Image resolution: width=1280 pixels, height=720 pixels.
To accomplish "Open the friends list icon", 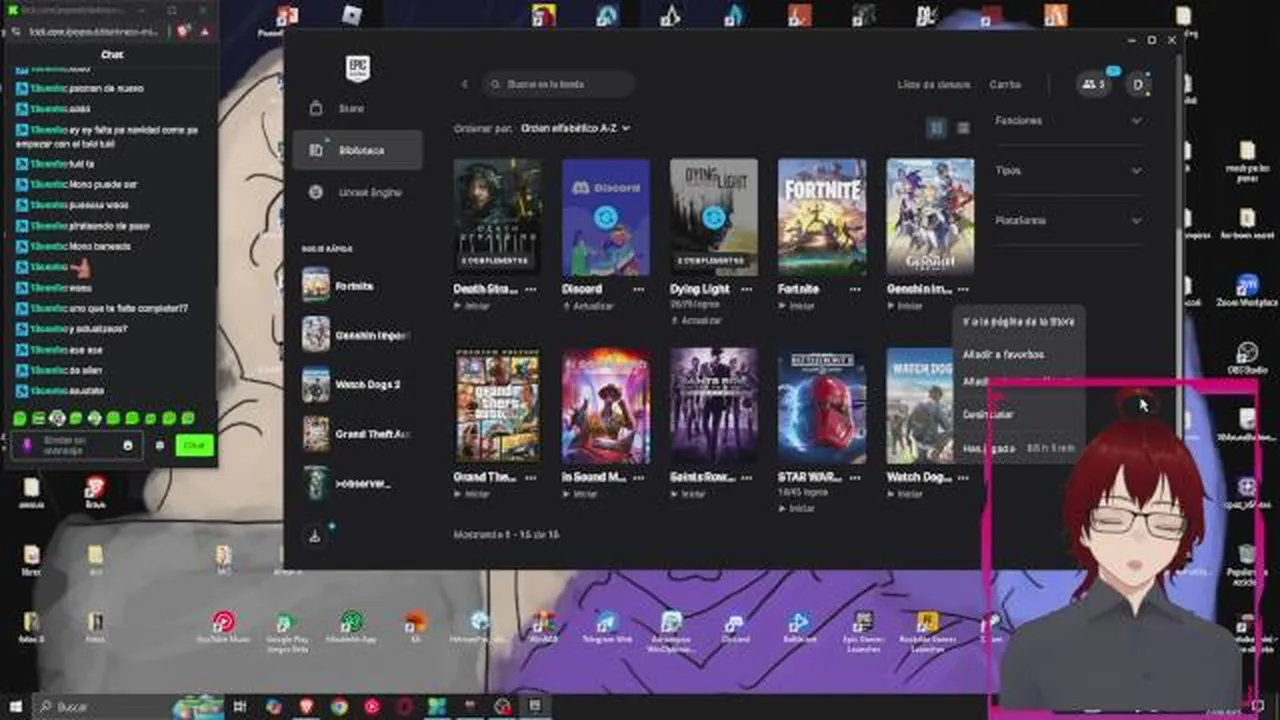I will pyautogui.click(x=1093, y=85).
